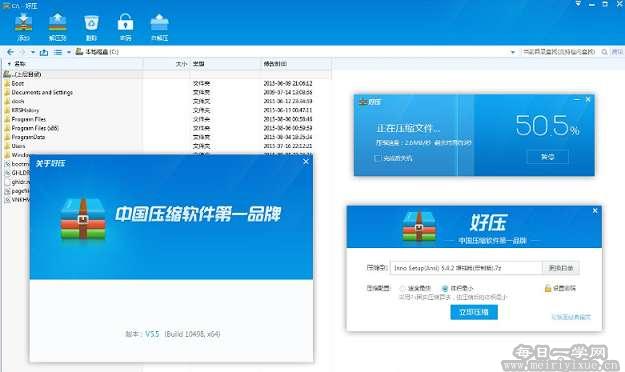
Task: Click the 50.5% progress indicator
Action: pos(547,125)
